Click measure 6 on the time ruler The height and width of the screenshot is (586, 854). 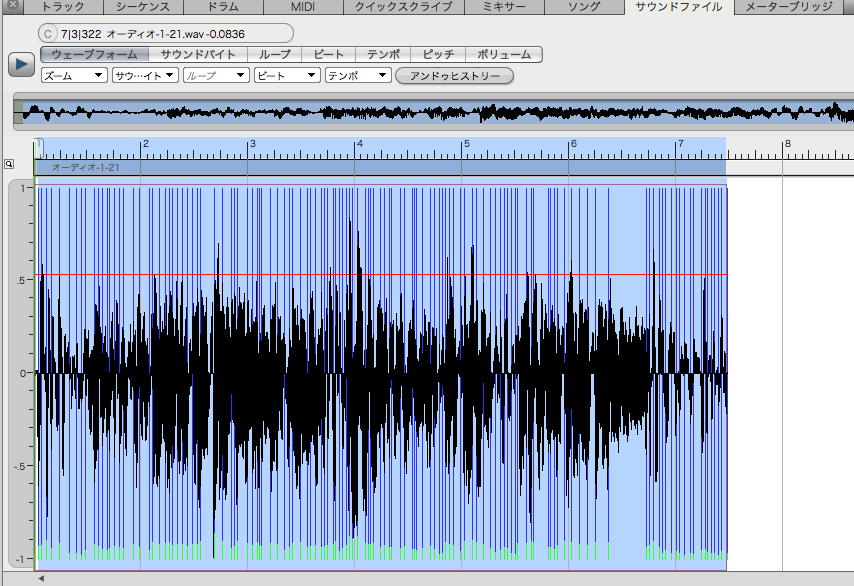click(x=573, y=144)
